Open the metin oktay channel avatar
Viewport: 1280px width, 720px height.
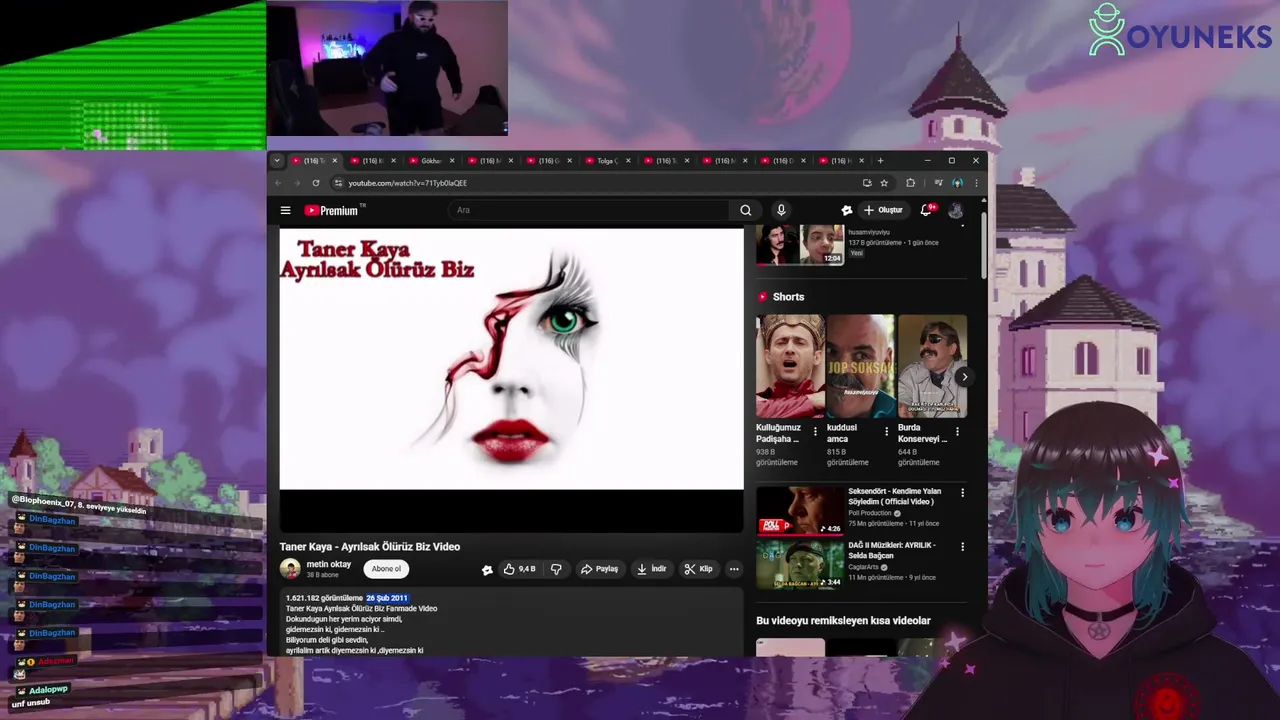click(290, 569)
